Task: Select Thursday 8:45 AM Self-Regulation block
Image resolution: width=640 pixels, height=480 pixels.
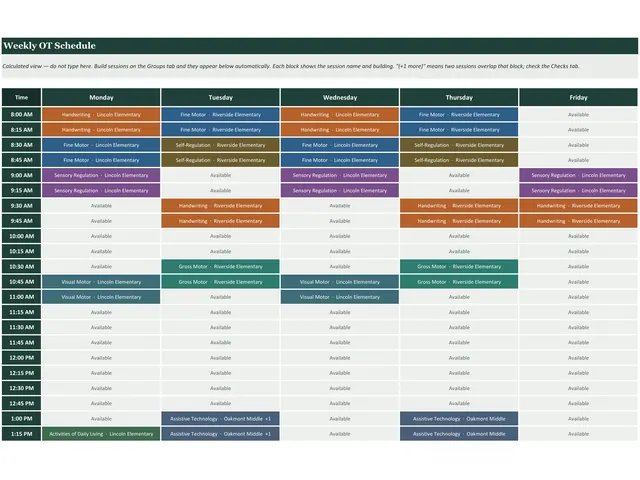Action: (459, 160)
